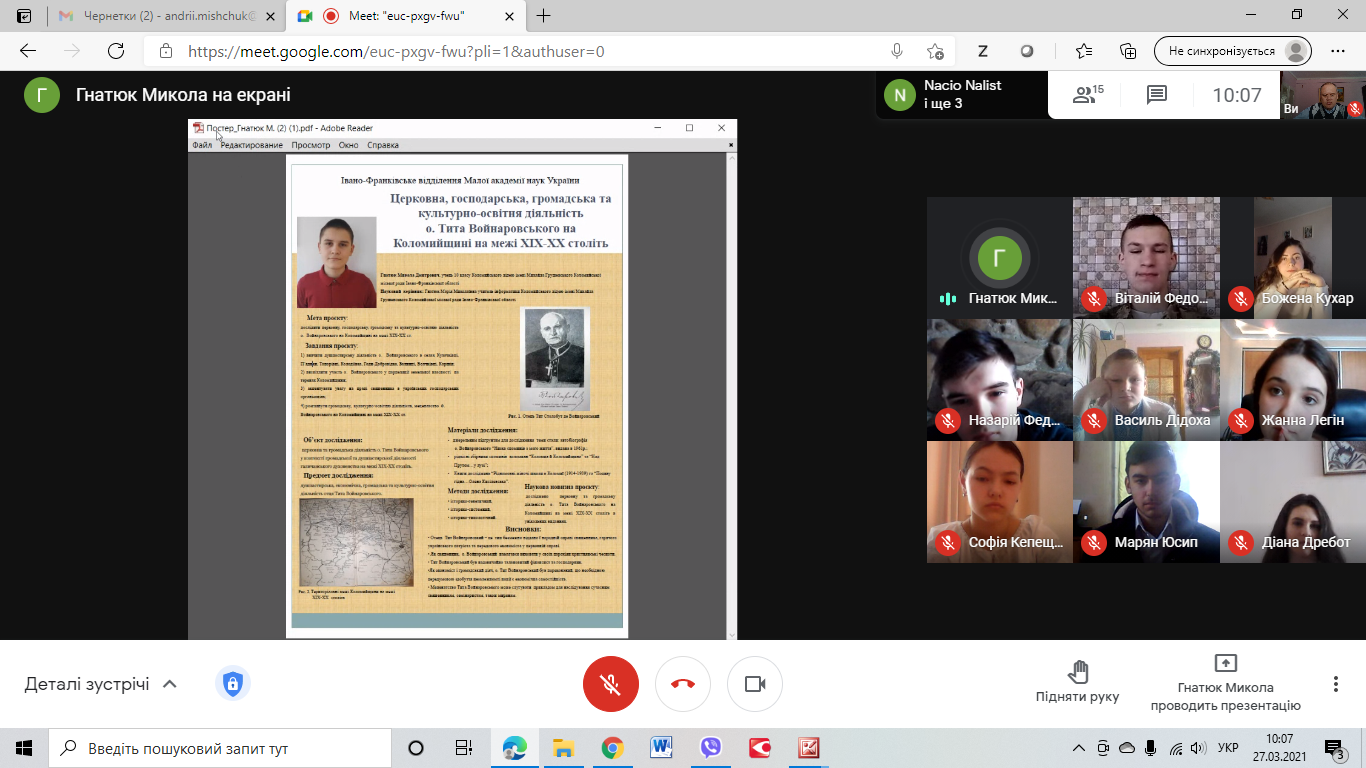The image size is (1366, 768).
Task: Toggle the camera on or off
Action: tap(755, 684)
